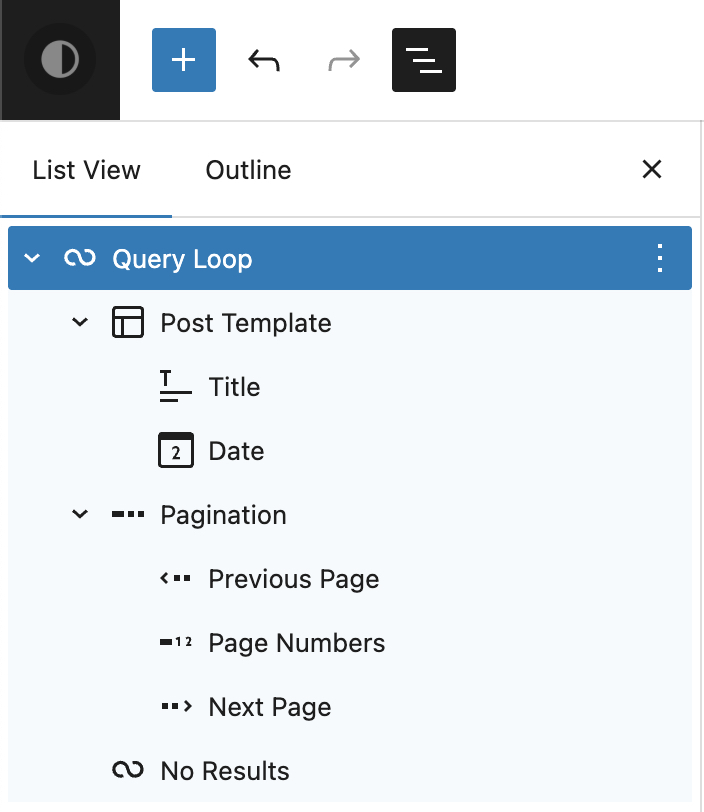
Task: Collapse the Query Loop block
Action: [31, 257]
